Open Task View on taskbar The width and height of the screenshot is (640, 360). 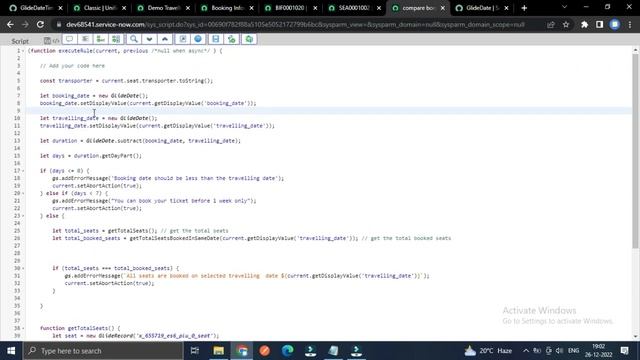[x=195, y=351]
